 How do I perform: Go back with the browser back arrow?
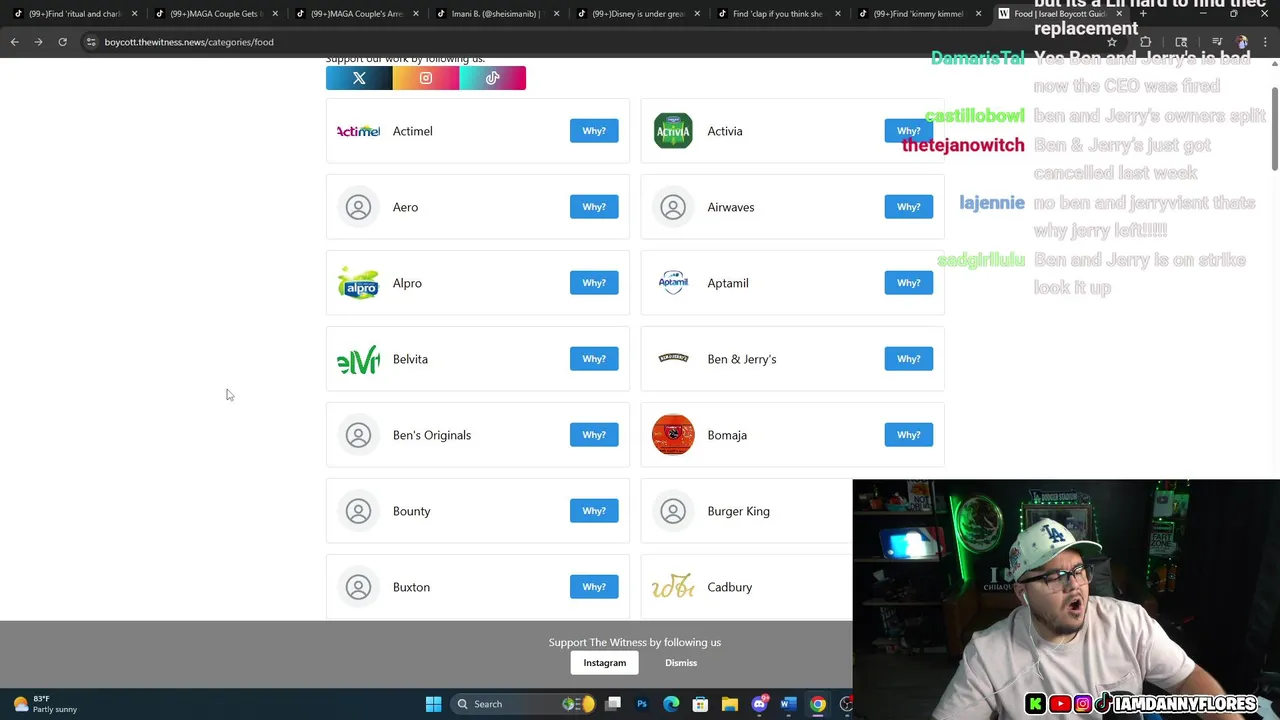coord(15,42)
